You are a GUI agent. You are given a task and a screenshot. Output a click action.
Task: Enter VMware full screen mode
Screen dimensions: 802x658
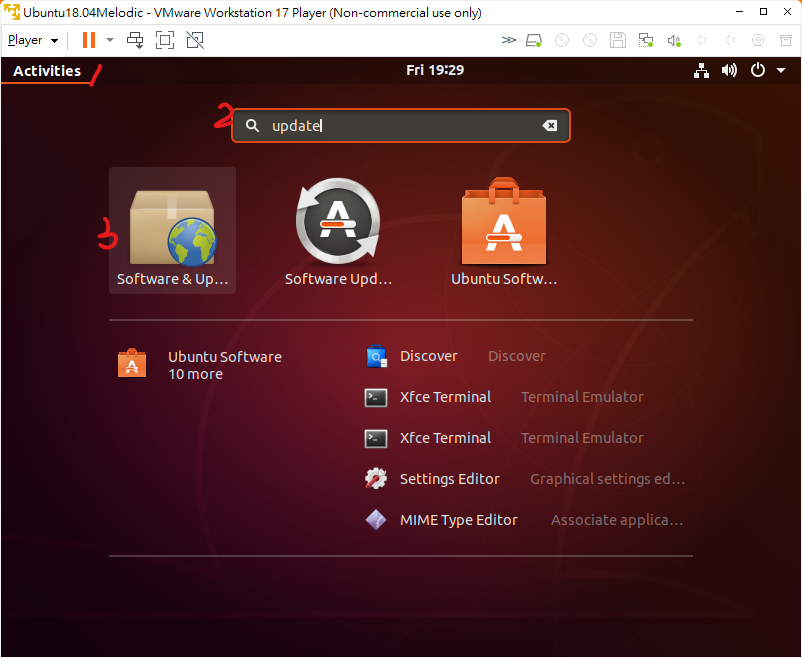pyautogui.click(x=165, y=40)
